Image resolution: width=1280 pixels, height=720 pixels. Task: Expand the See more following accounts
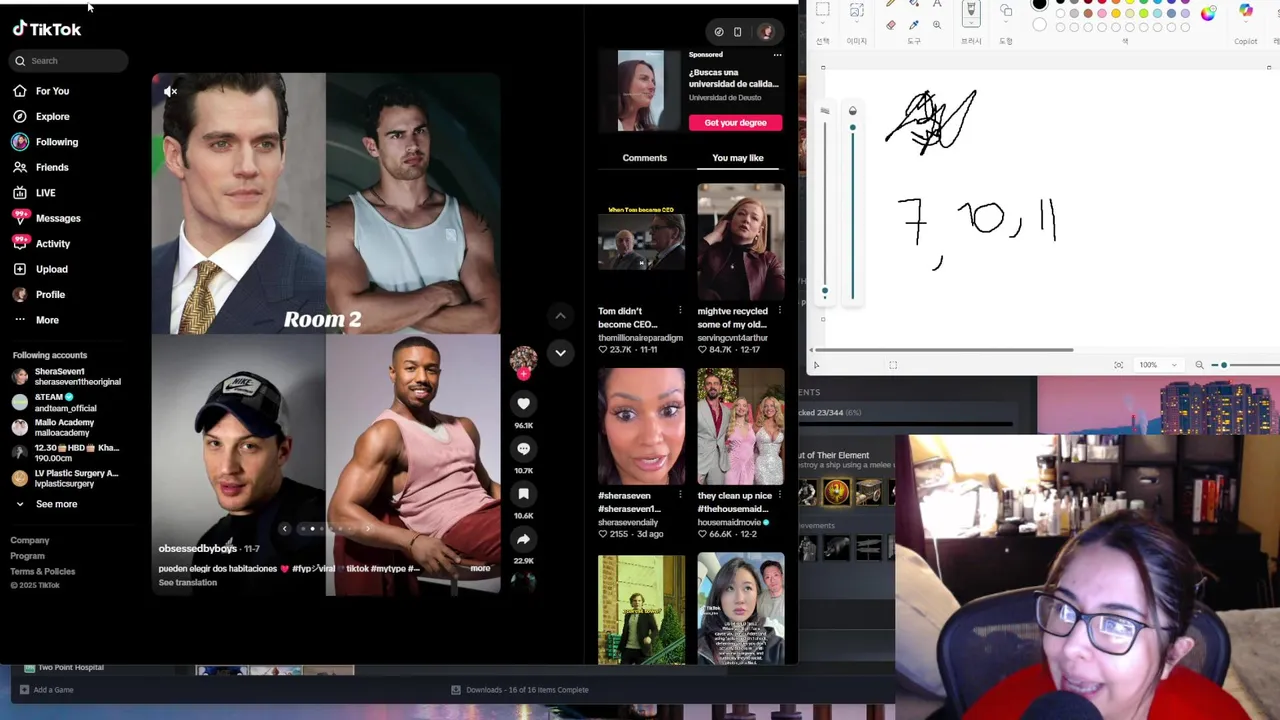[56, 504]
